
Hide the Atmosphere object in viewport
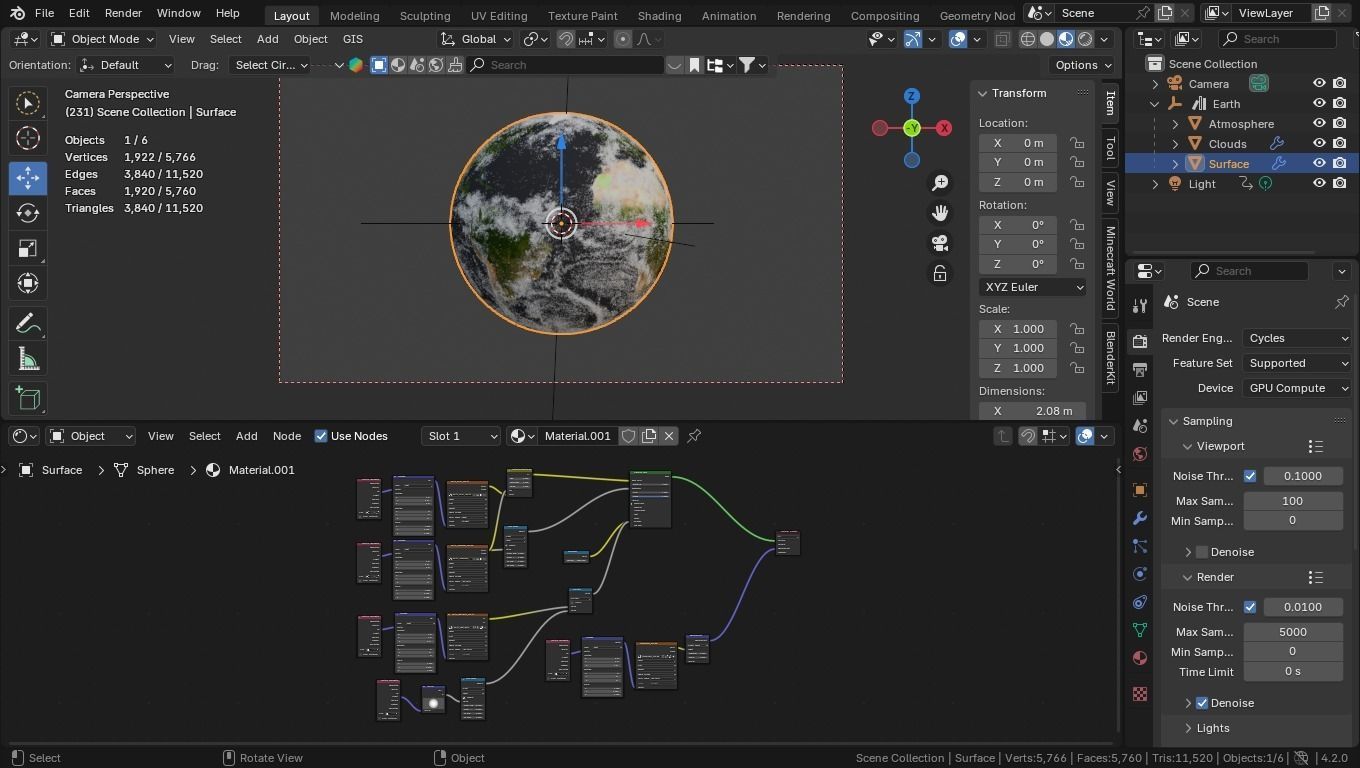(x=1319, y=124)
